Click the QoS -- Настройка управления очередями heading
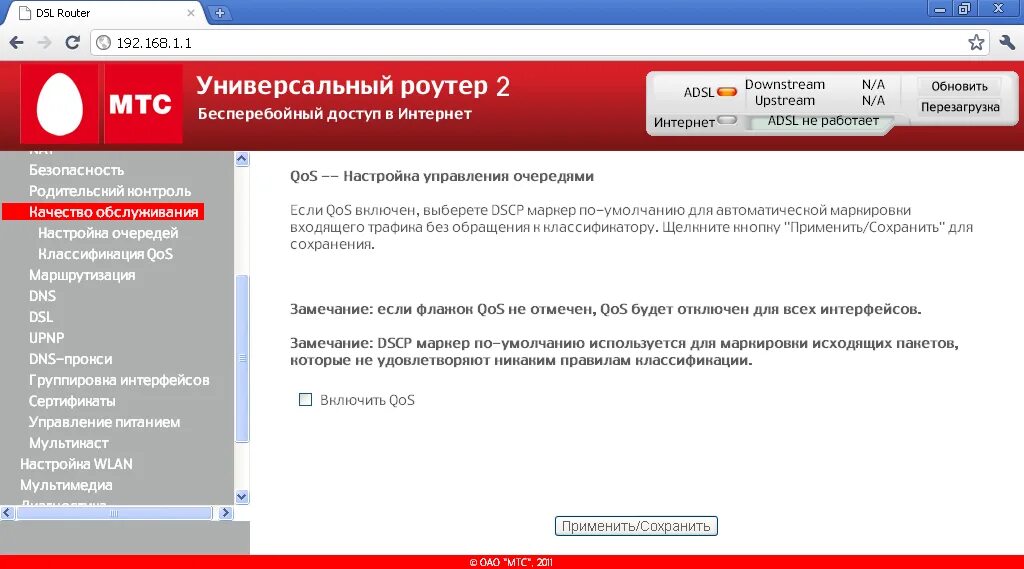 coord(441,176)
